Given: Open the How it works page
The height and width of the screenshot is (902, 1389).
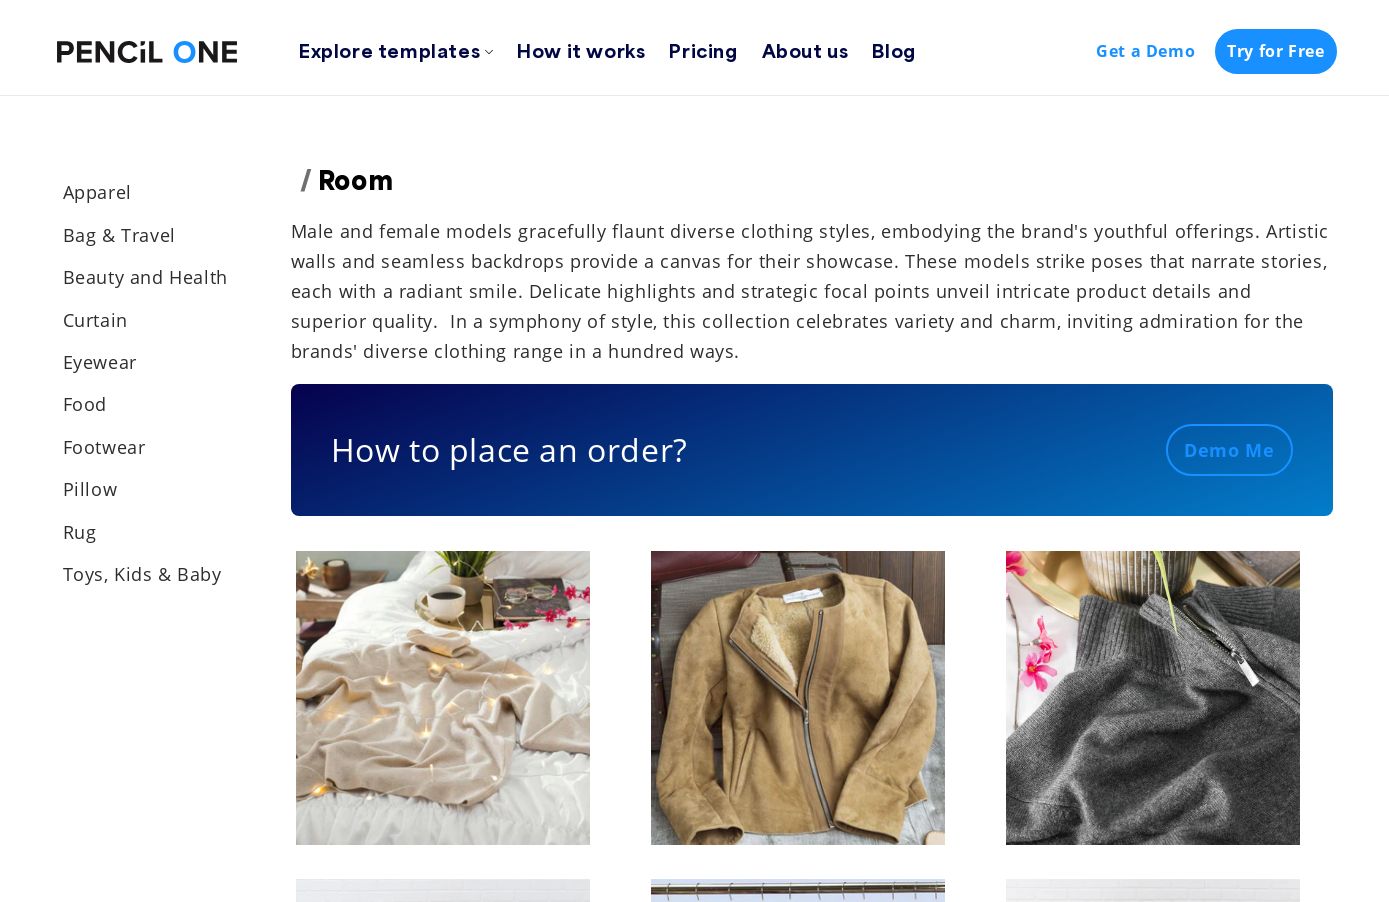Looking at the screenshot, I should click(x=580, y=51).
